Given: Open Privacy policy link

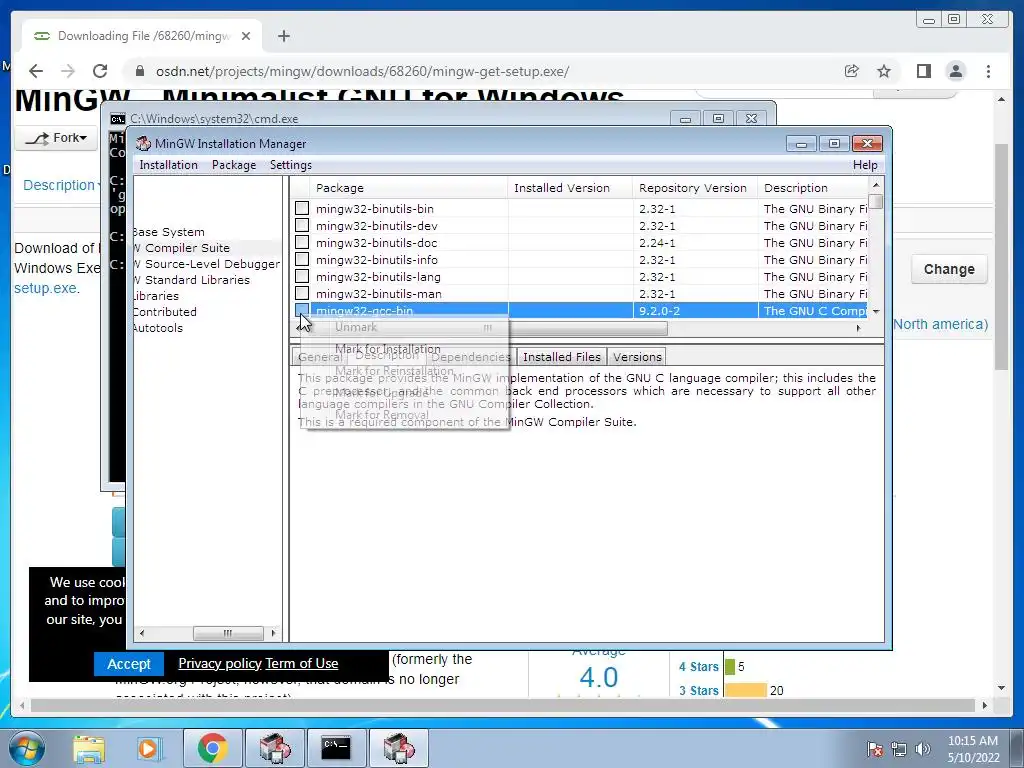Looking at the screenshot, I should (x=220, y=664).
